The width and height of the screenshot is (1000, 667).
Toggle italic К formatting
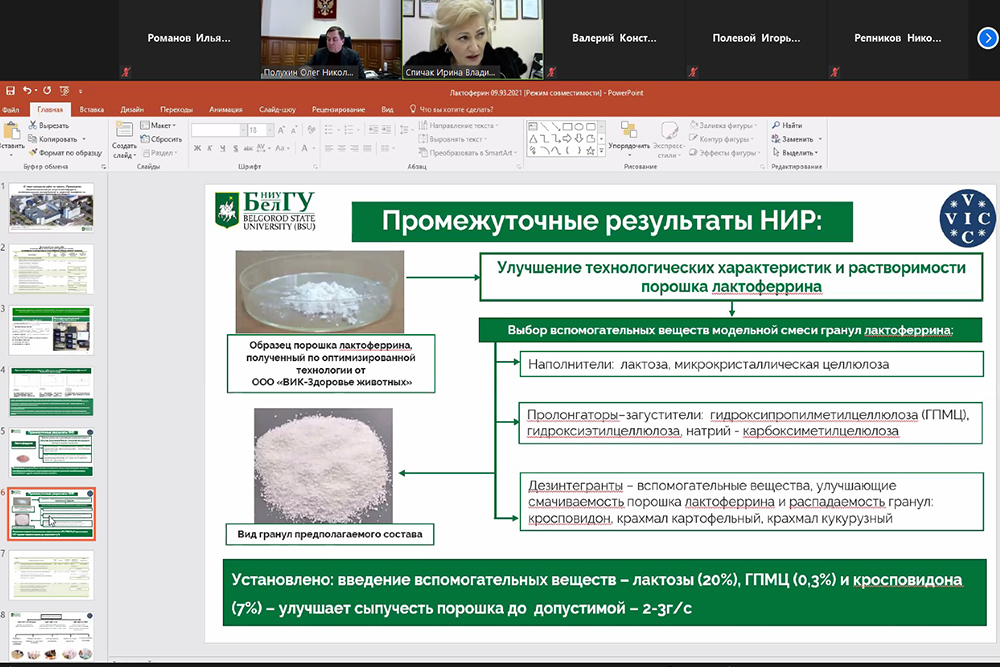210,149
